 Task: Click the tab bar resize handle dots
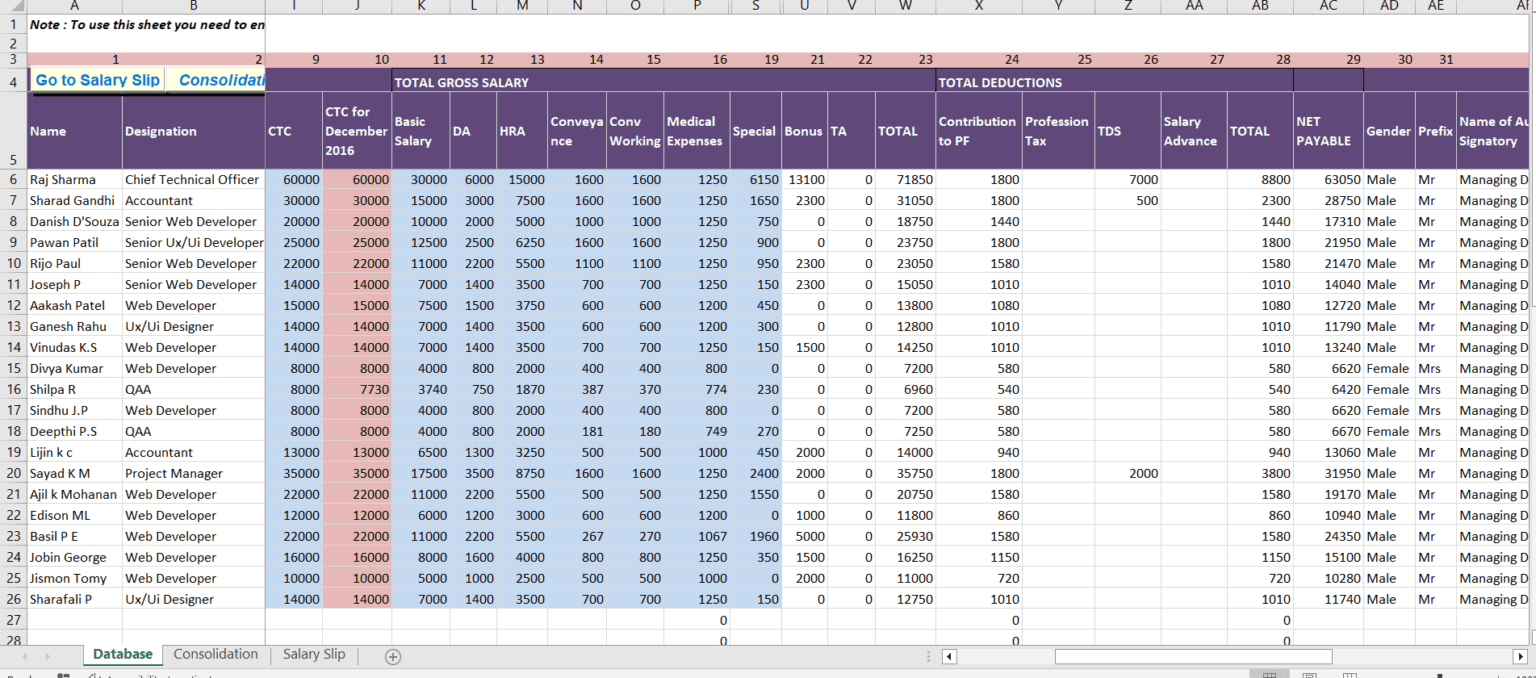(929, 656)
